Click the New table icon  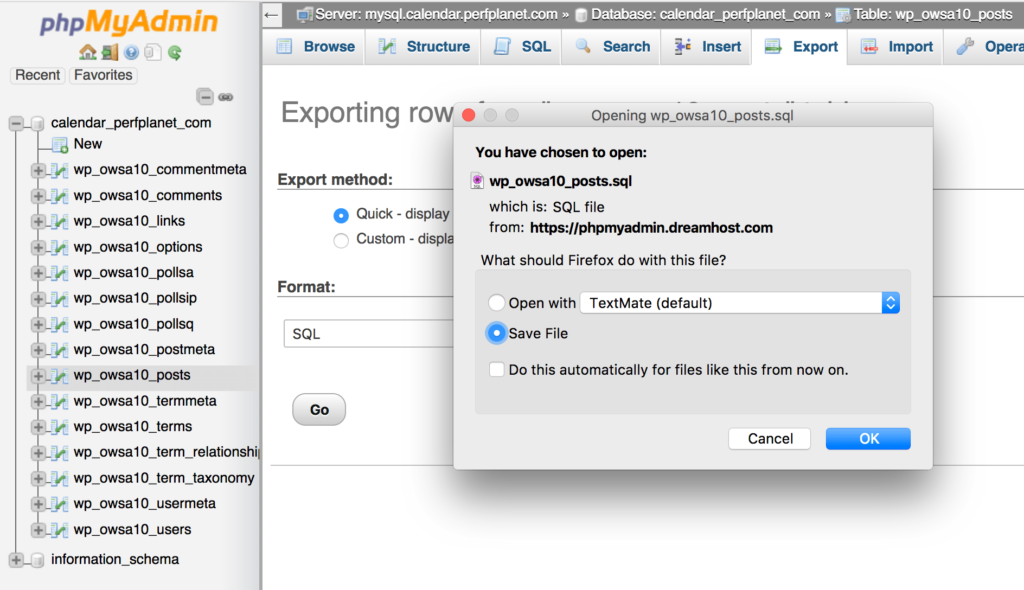[x=60, y=144]
